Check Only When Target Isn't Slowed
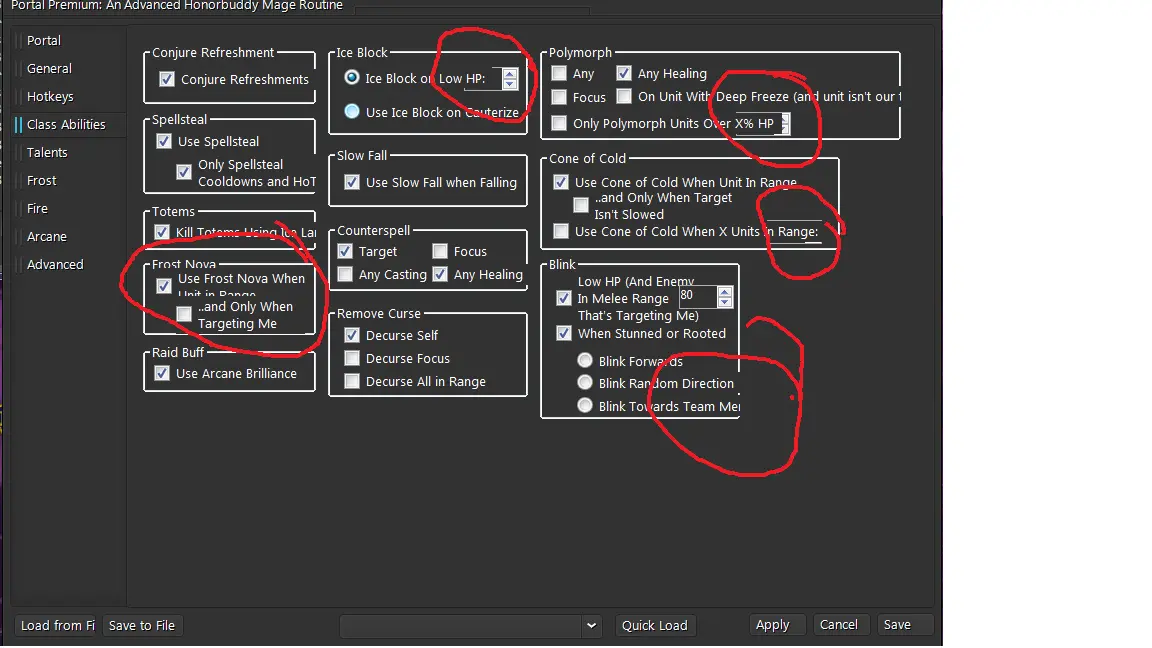This screenshot has width=1152, height=648. point(580,205)
